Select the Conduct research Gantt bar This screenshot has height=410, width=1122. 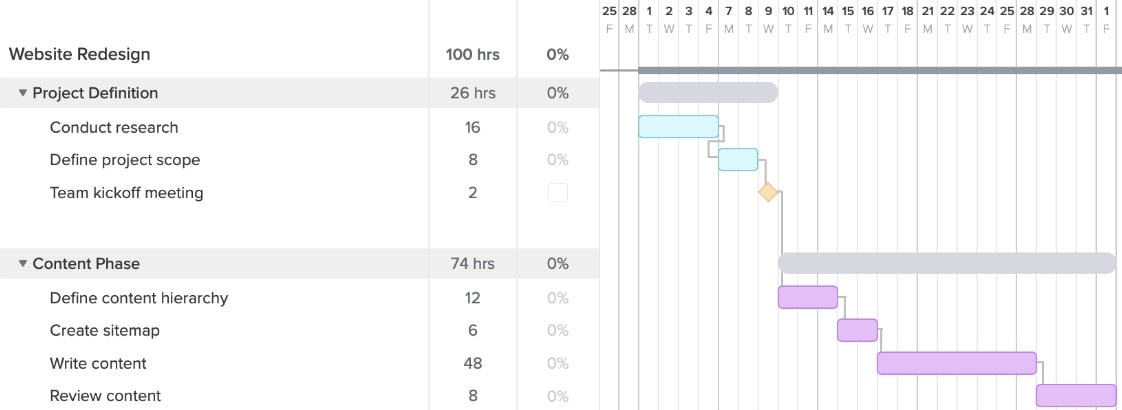[x=678, y=127]
